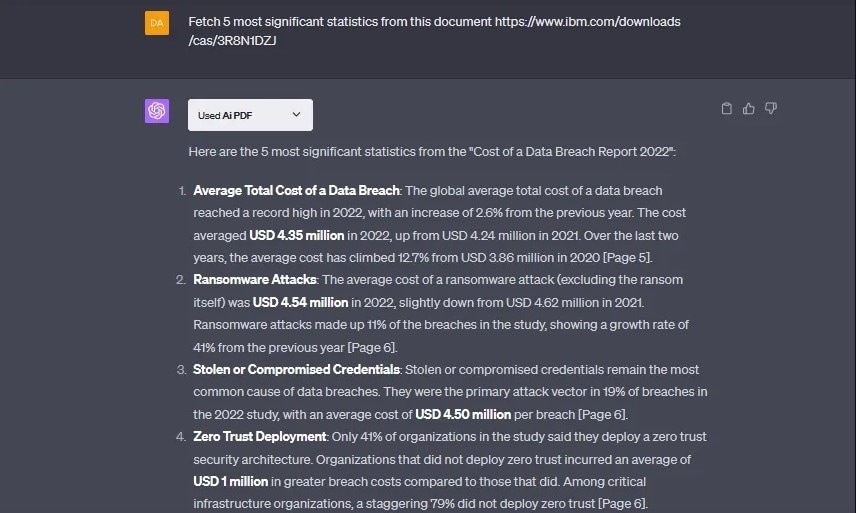The width and height of the screenshot is (856, 513).
Task: Click the bold USD 4.50 million figure
Action: click(464, 414)
